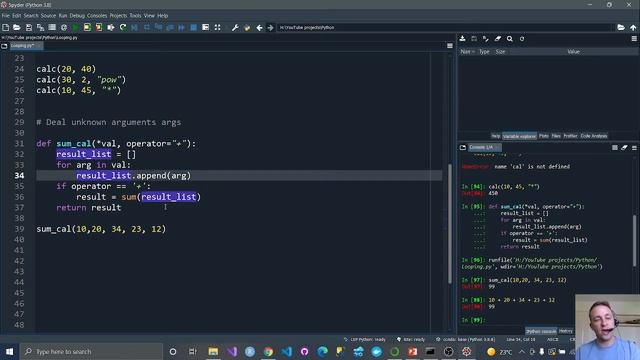The width and height of the screenshot is (640, 360).
Task: Open the PYTHONPATH manager icon
Action: (x=247, y=28)
